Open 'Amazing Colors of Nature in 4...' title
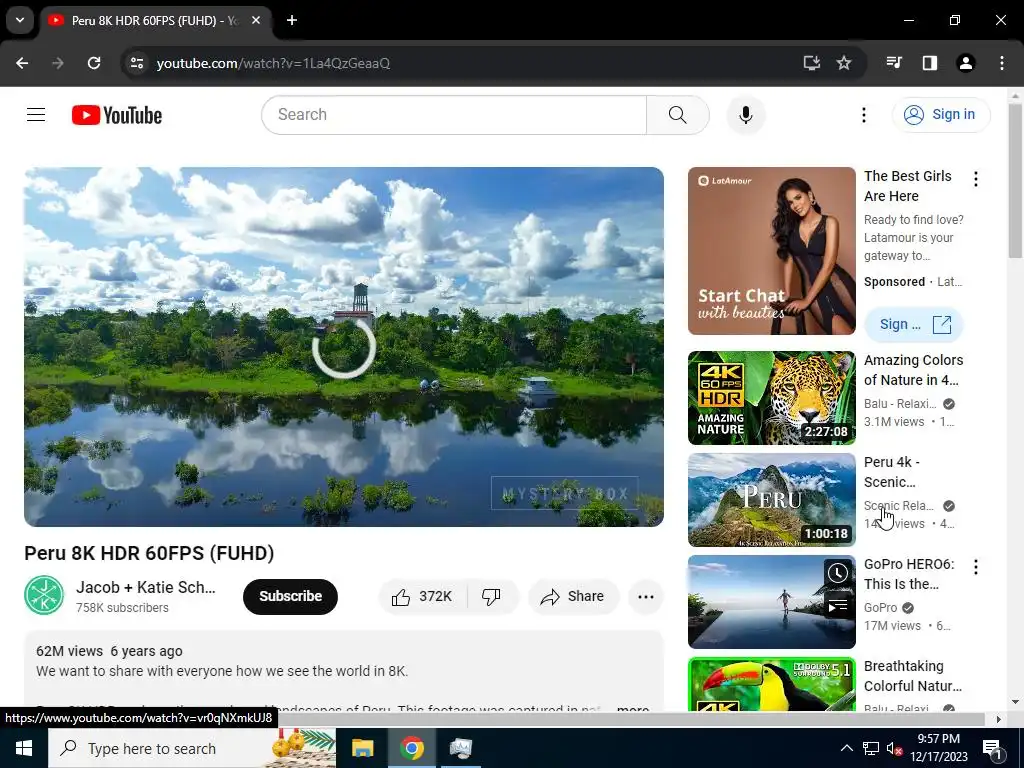Screen dimensions: 1024x768 (913, 370)
